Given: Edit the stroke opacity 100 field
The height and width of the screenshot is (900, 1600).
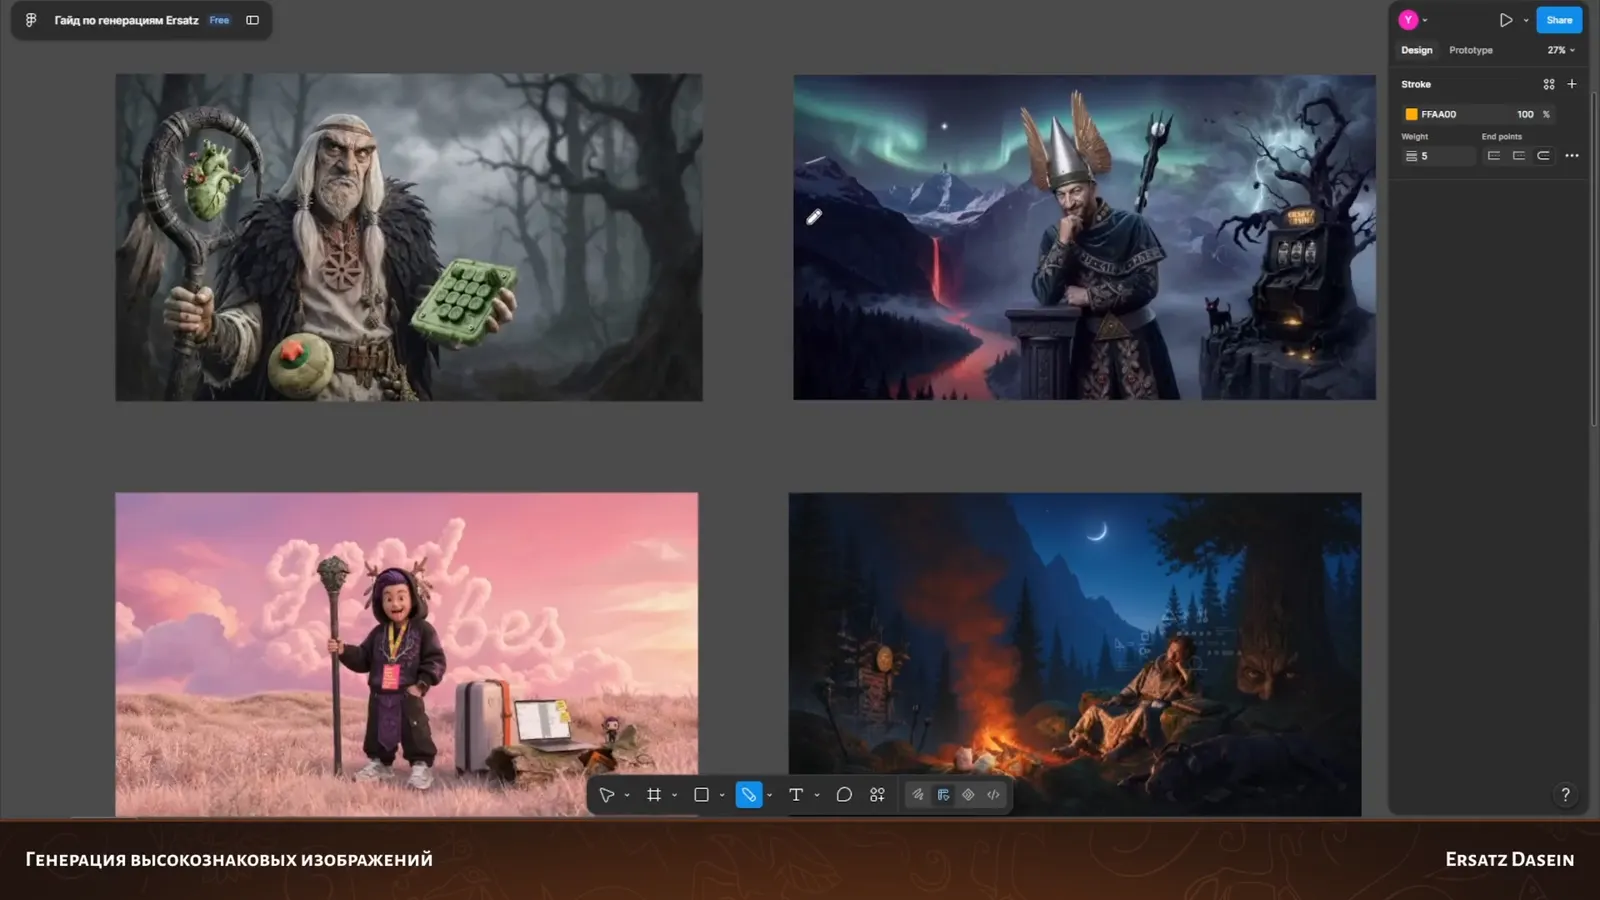Looking at the screenshot, I should coord(1525,114).
